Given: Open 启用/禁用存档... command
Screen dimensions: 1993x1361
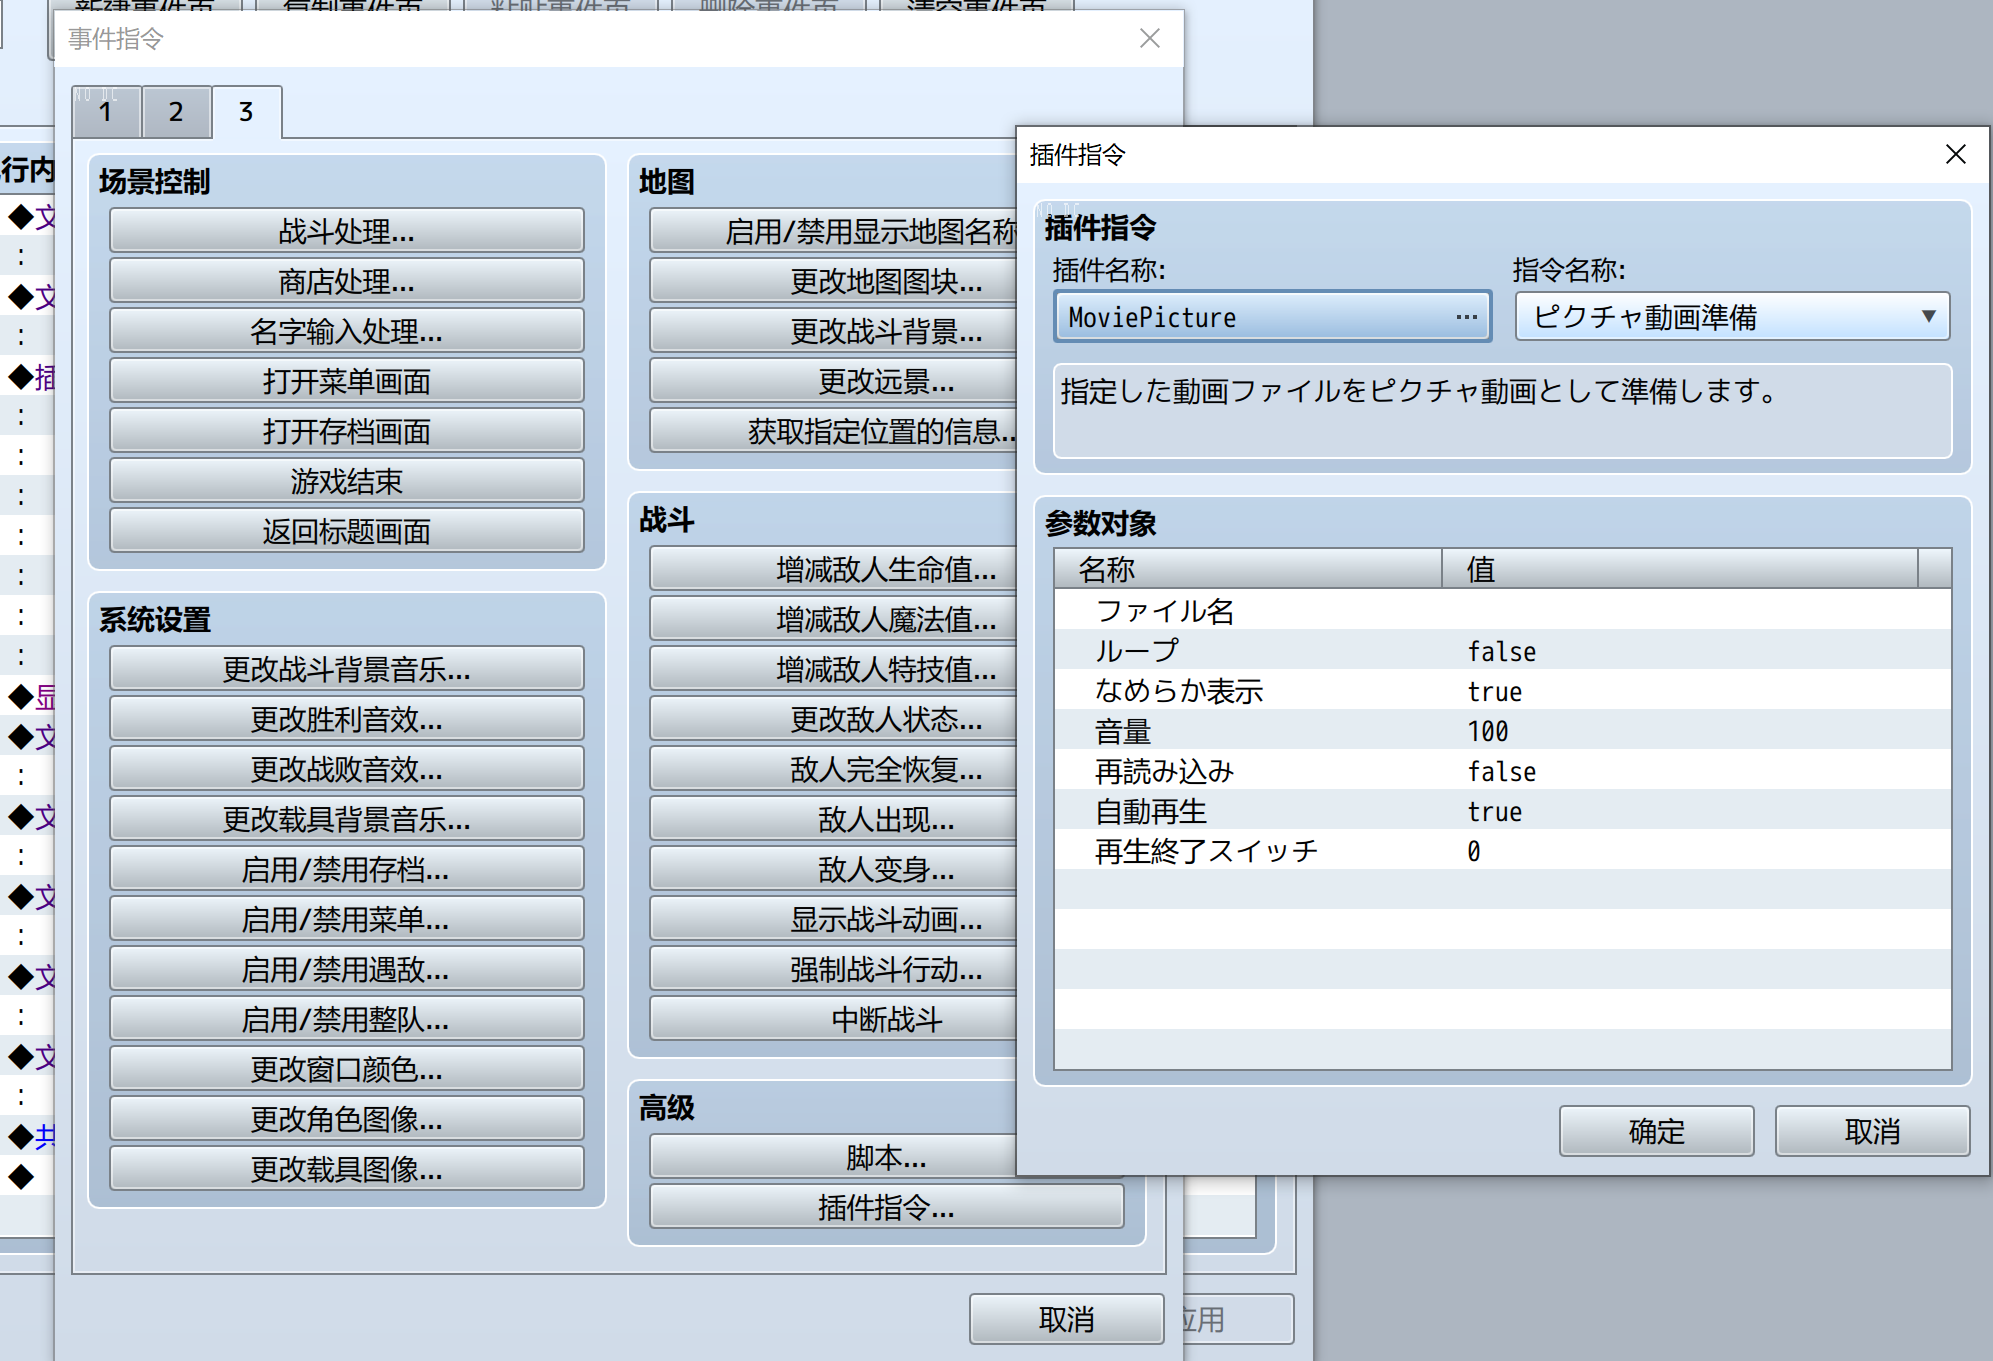Looking at the screenshot, I should click(x=346, y=869).
